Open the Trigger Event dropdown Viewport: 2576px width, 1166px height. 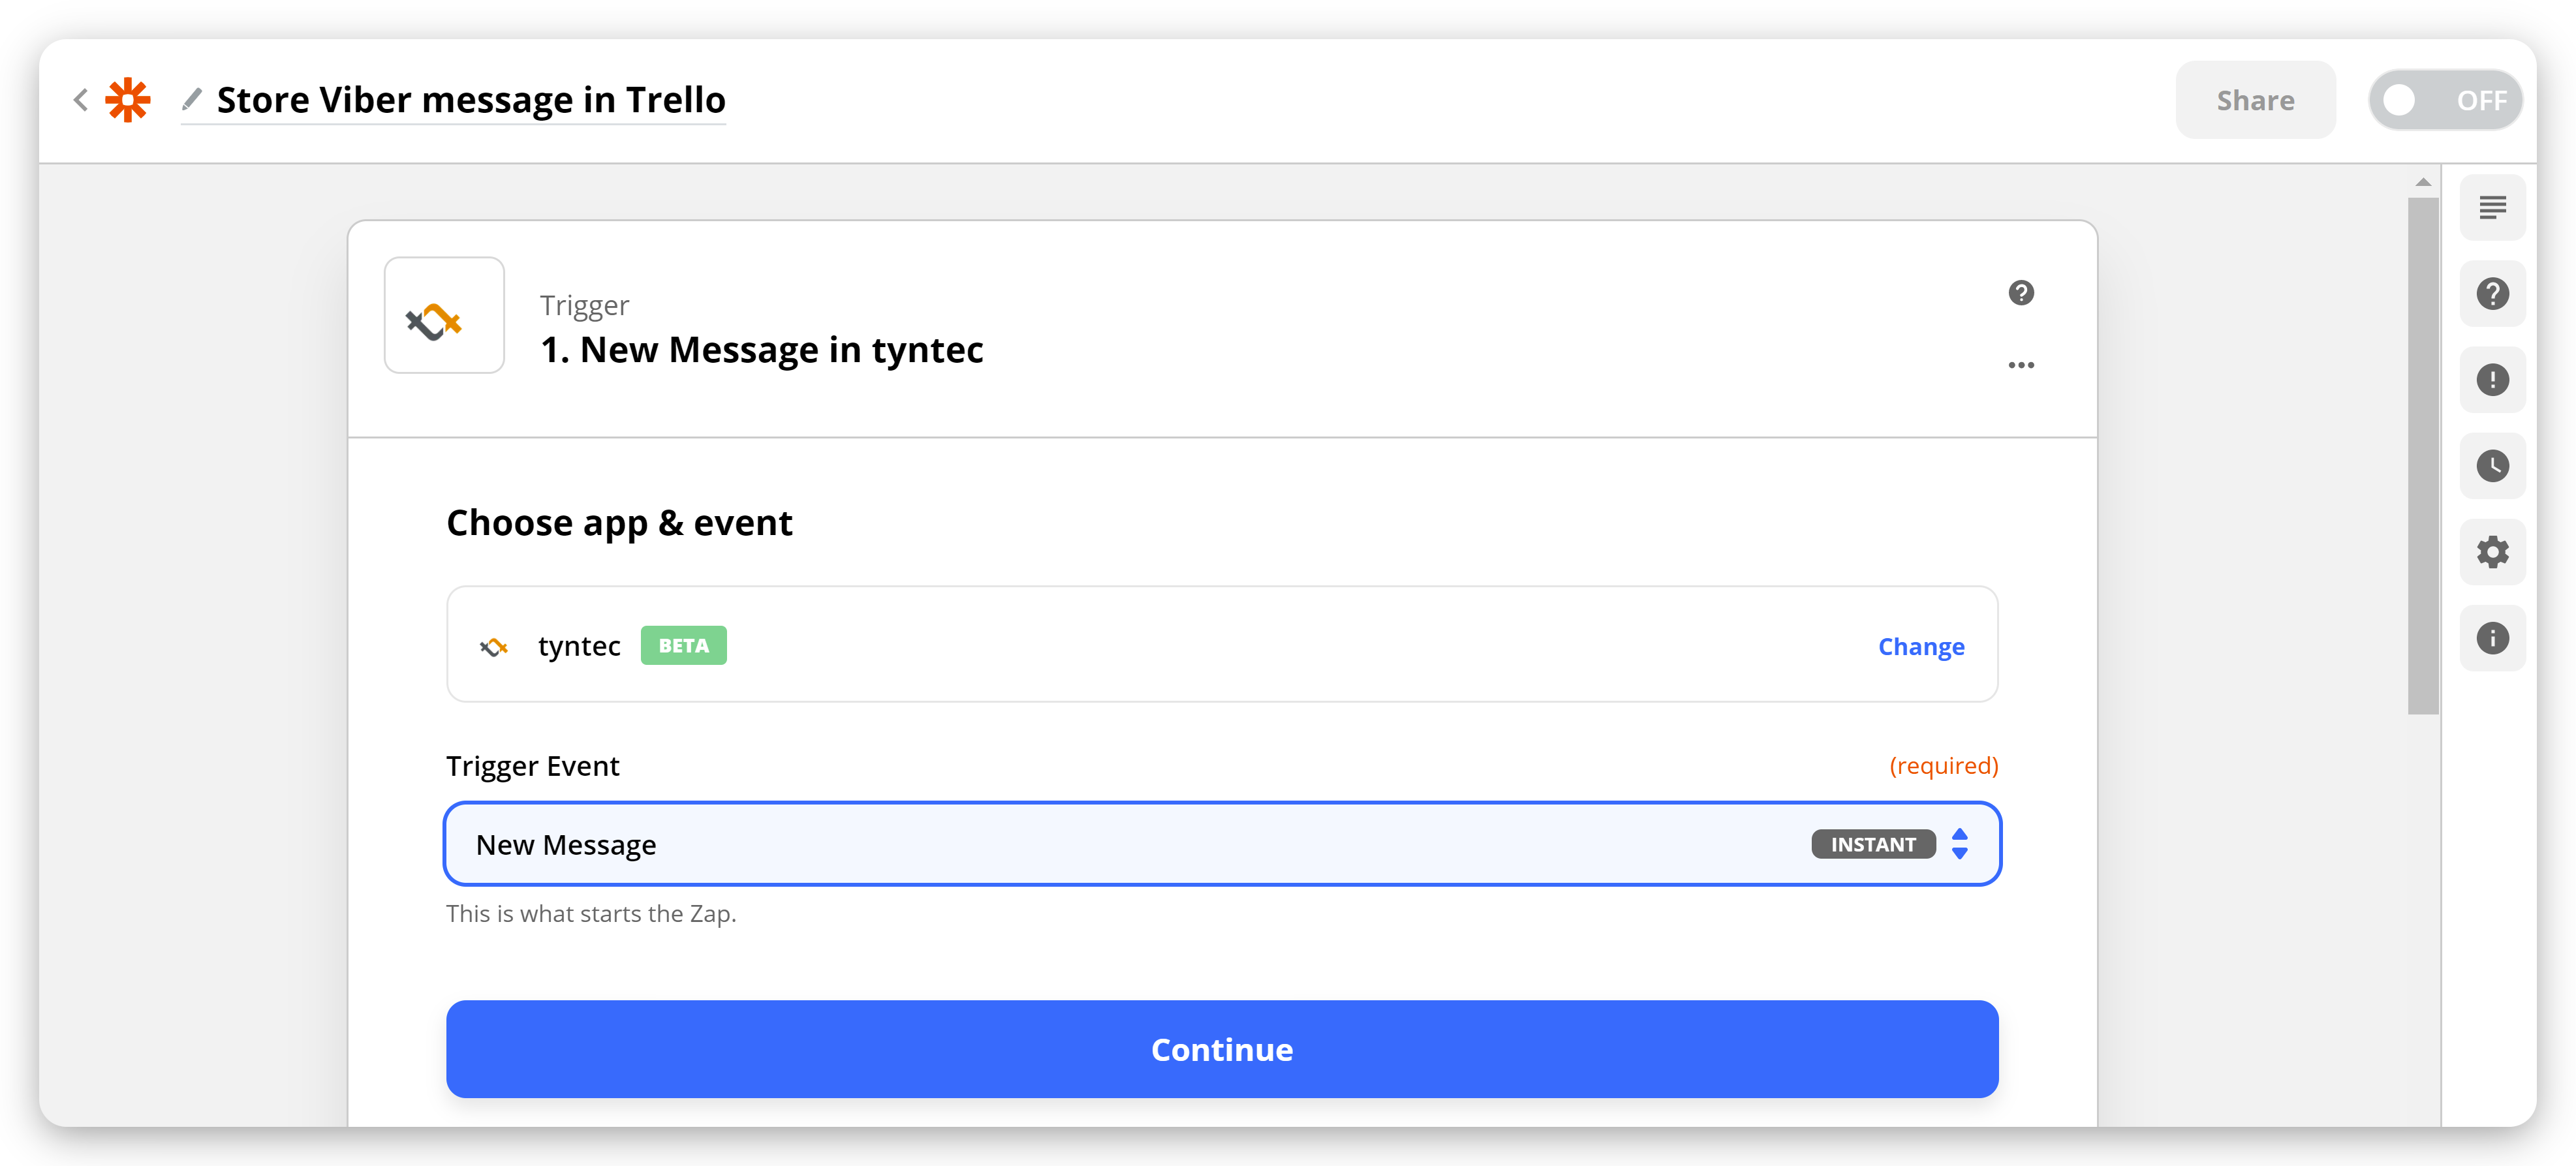[x=1222, y=844]
